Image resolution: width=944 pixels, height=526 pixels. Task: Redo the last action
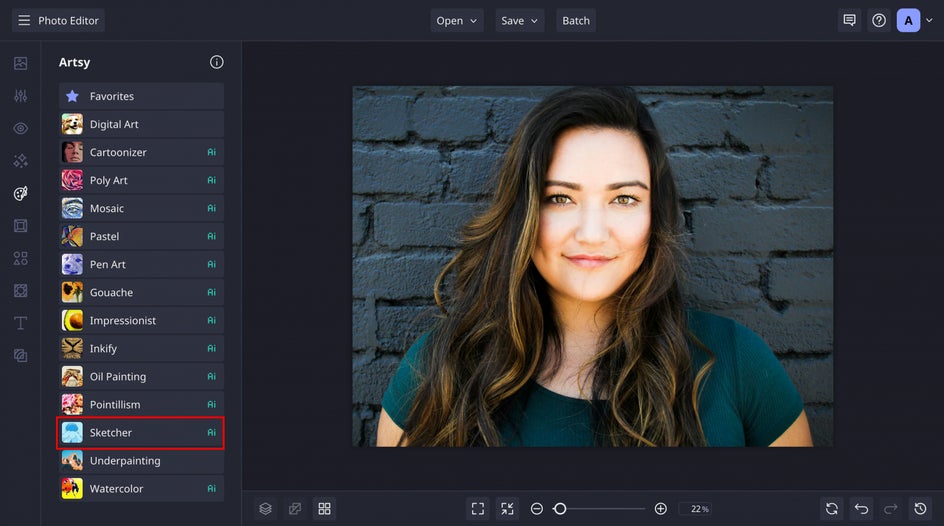(891, 509)
